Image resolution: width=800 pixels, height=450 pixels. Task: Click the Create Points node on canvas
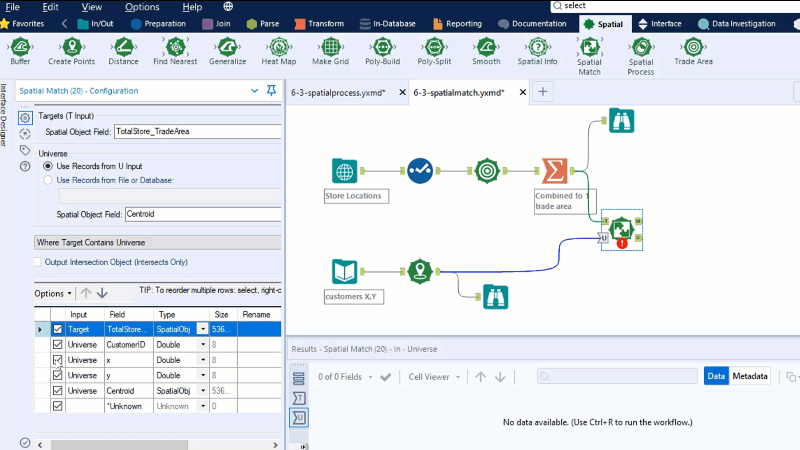[420, 271]
